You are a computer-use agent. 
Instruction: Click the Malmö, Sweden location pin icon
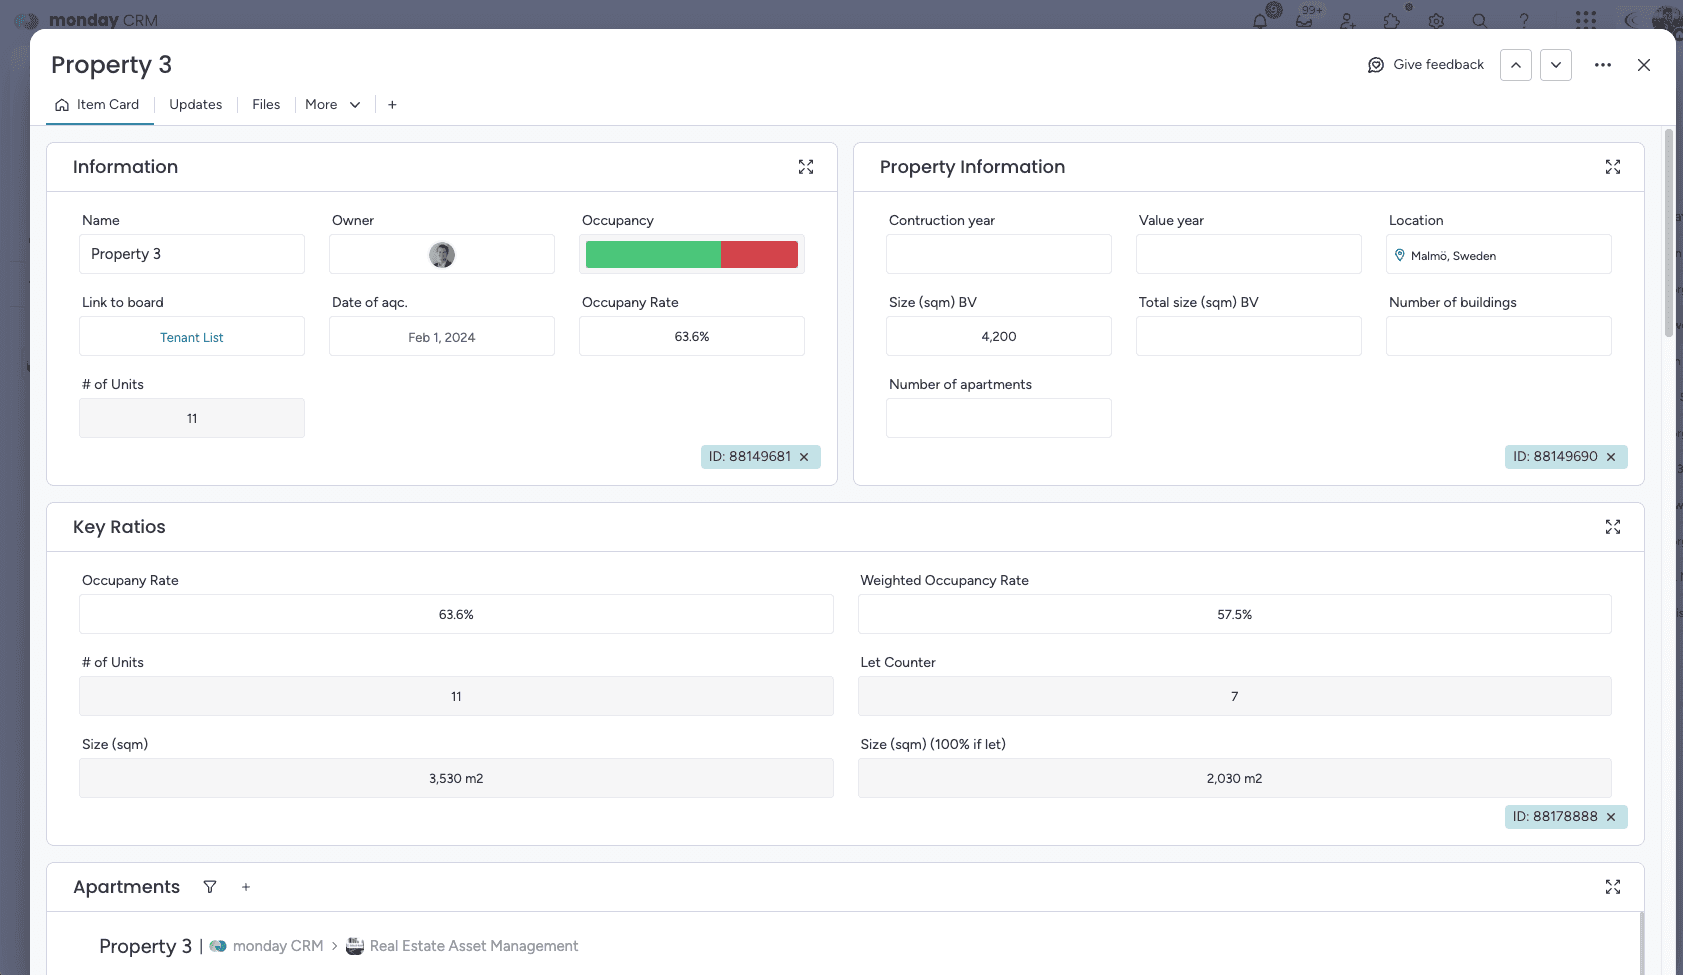coord(1400,255)
